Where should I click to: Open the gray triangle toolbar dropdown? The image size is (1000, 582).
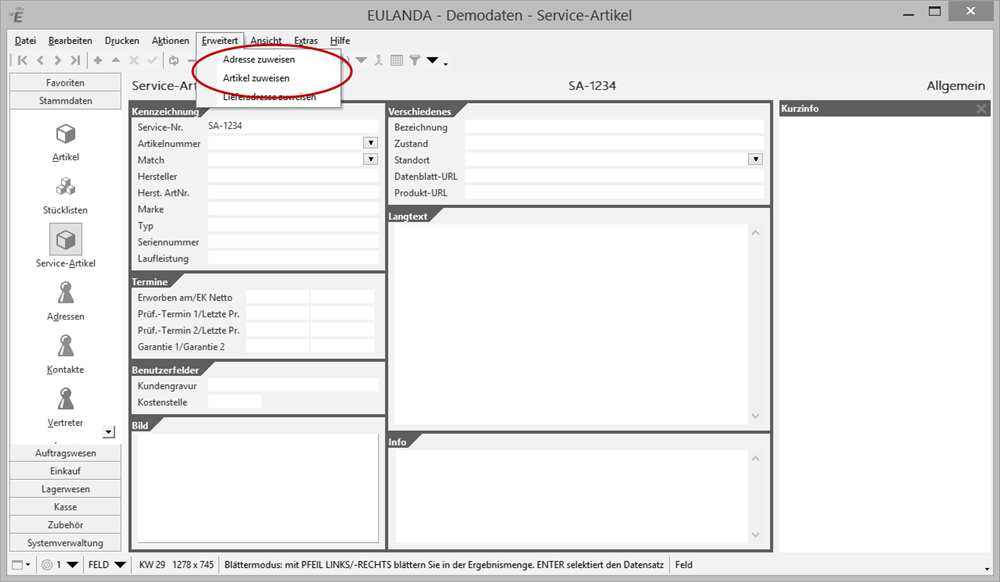(x=362, y=61)
